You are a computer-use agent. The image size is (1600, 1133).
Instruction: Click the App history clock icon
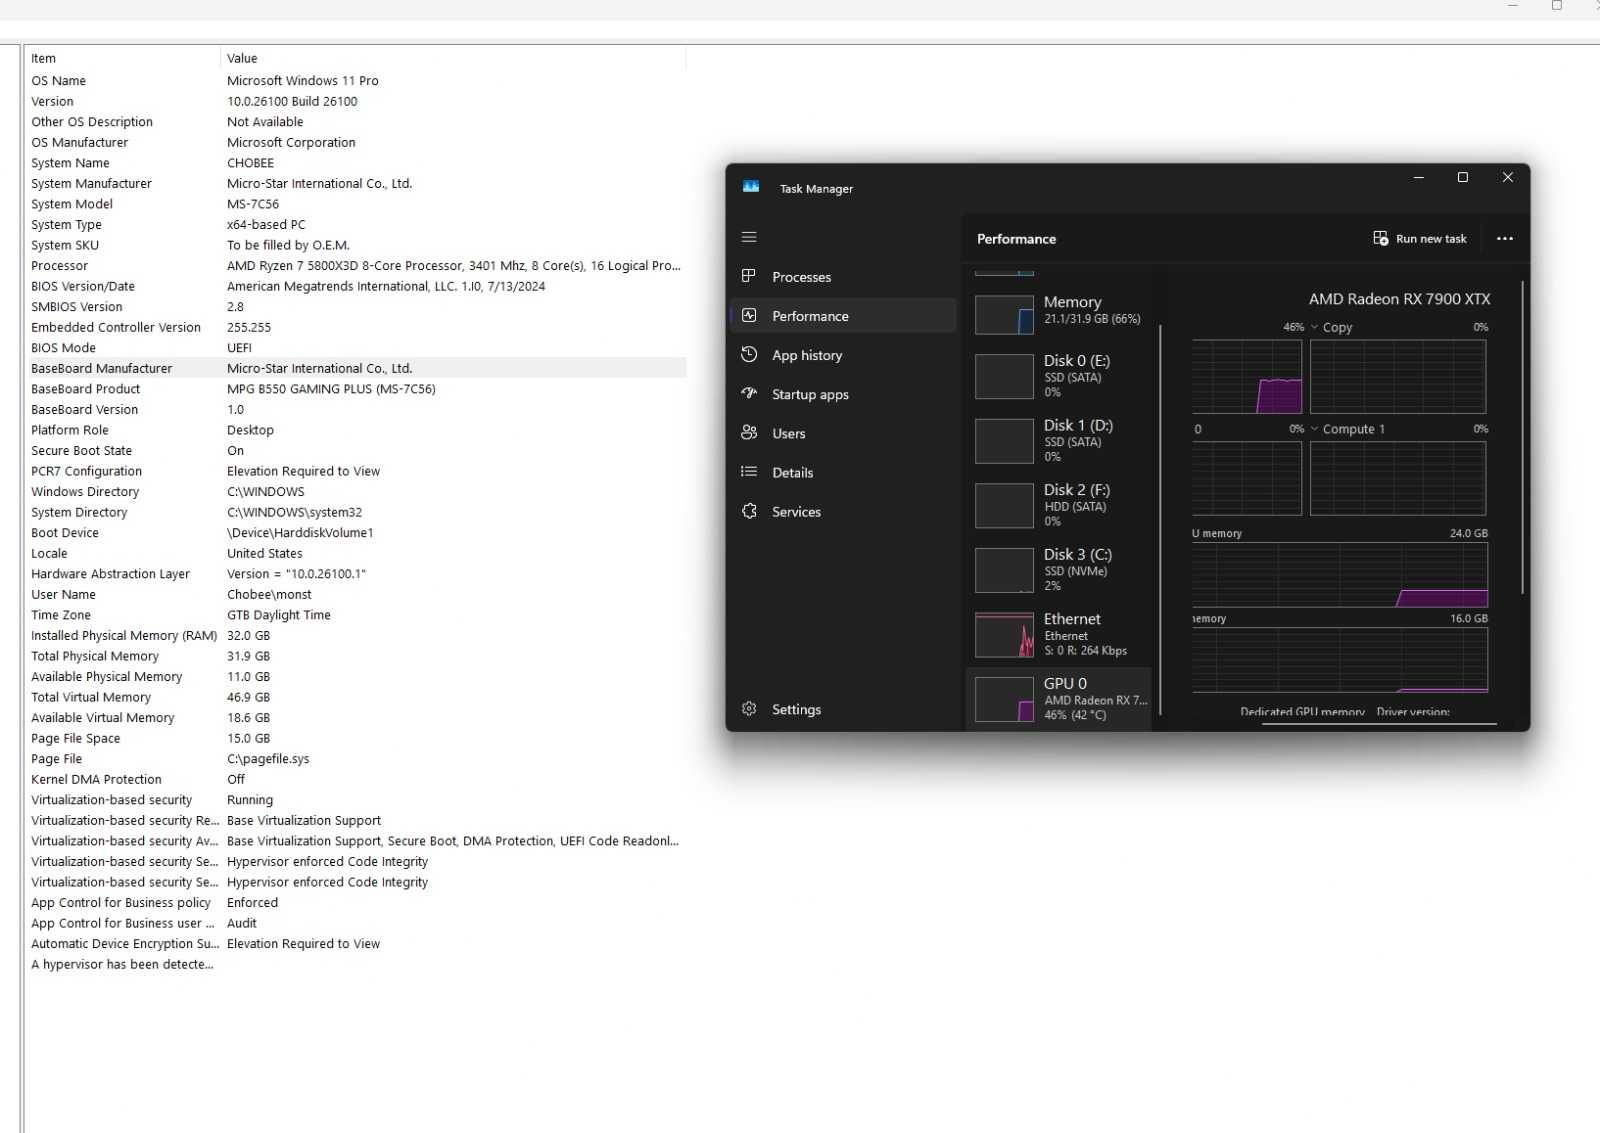click(749, 354)
